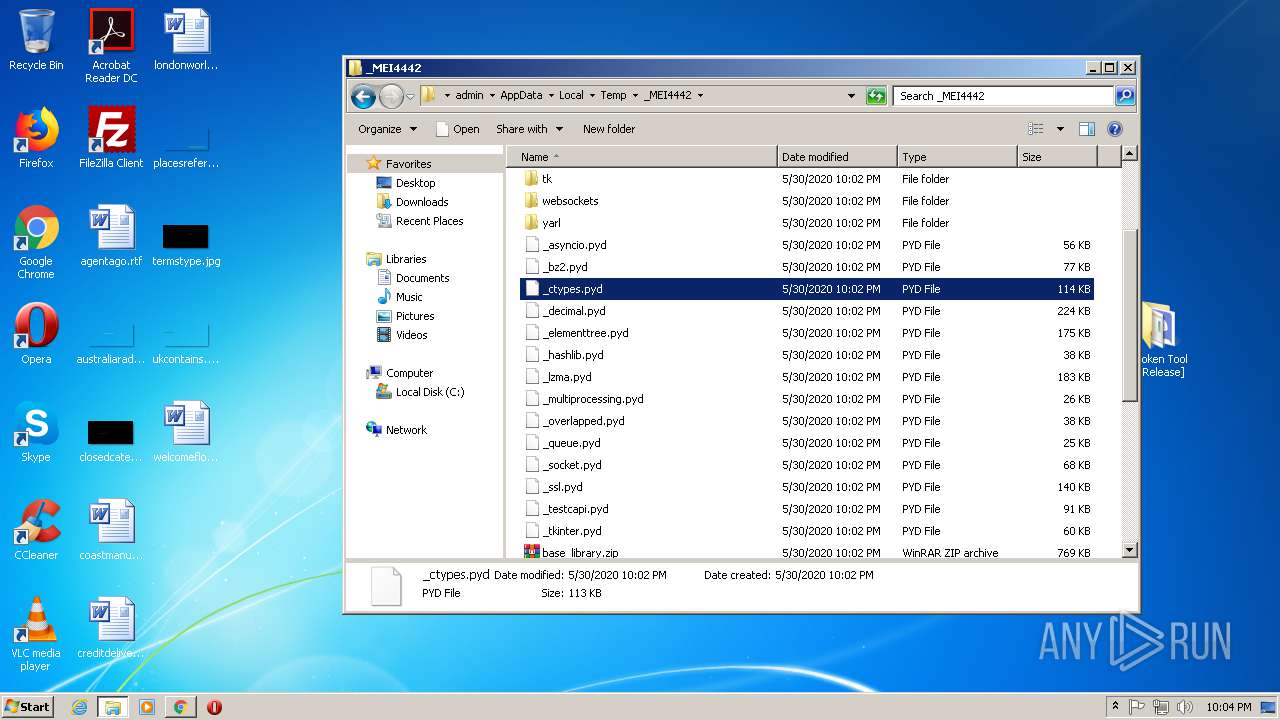The width and height of the screenshot is (1280, 720).
Task: Select the agentago.rtf desktop file
Action: [111, 236]
